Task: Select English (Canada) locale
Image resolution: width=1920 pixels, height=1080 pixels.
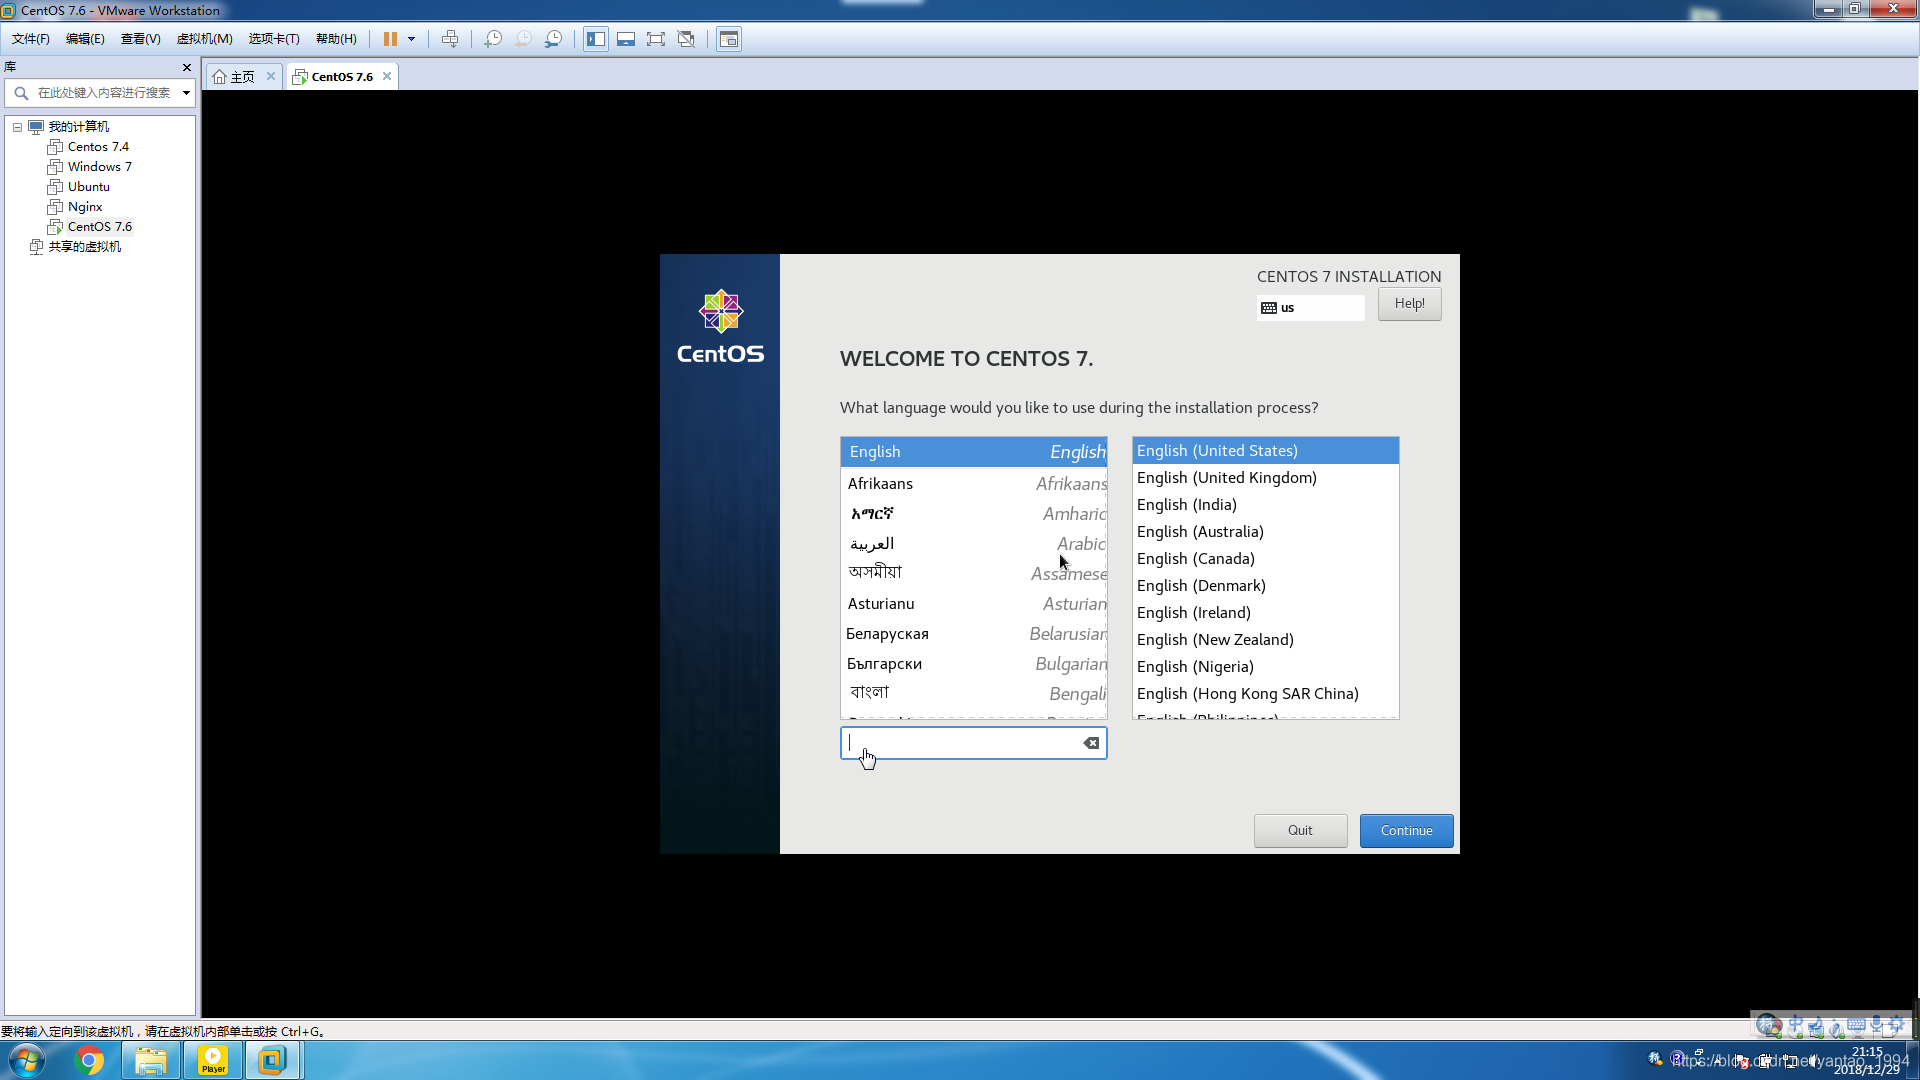Action: click(1265, 559)
